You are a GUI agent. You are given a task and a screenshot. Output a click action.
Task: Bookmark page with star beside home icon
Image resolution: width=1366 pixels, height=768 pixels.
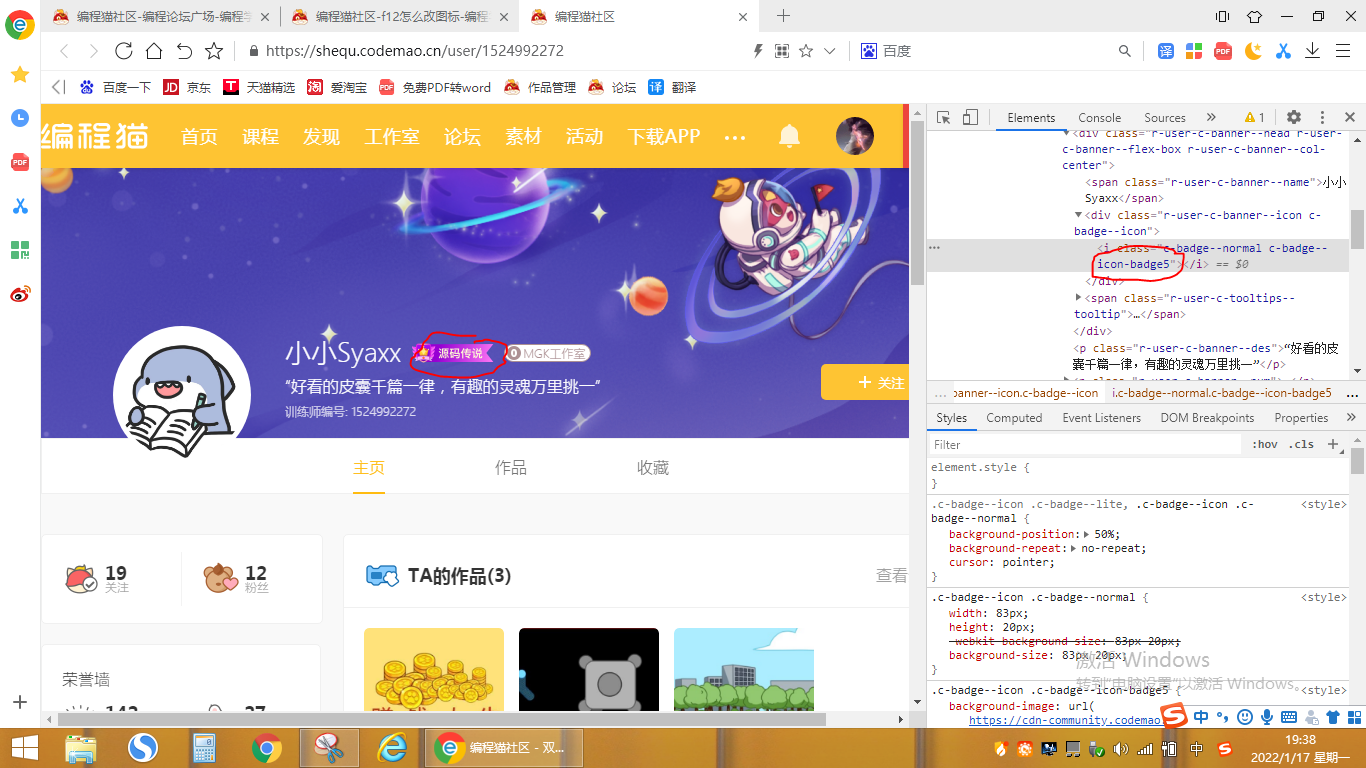click(x=214, y=51)
